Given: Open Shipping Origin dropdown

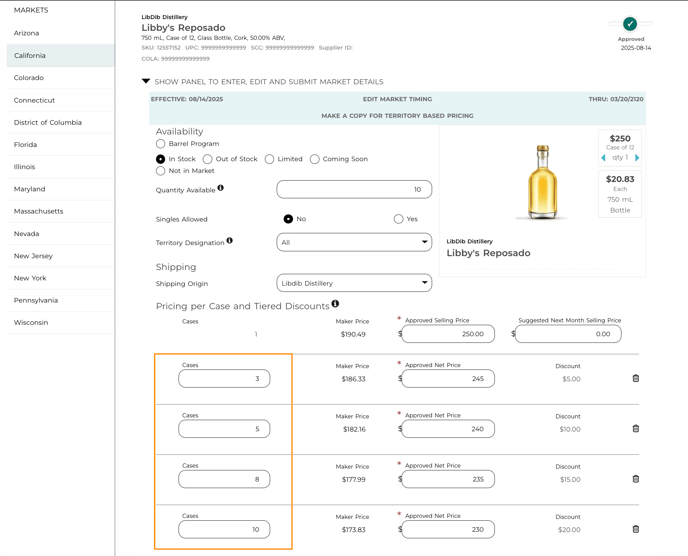Looking at the screenshot, I should tap(354, 283).
